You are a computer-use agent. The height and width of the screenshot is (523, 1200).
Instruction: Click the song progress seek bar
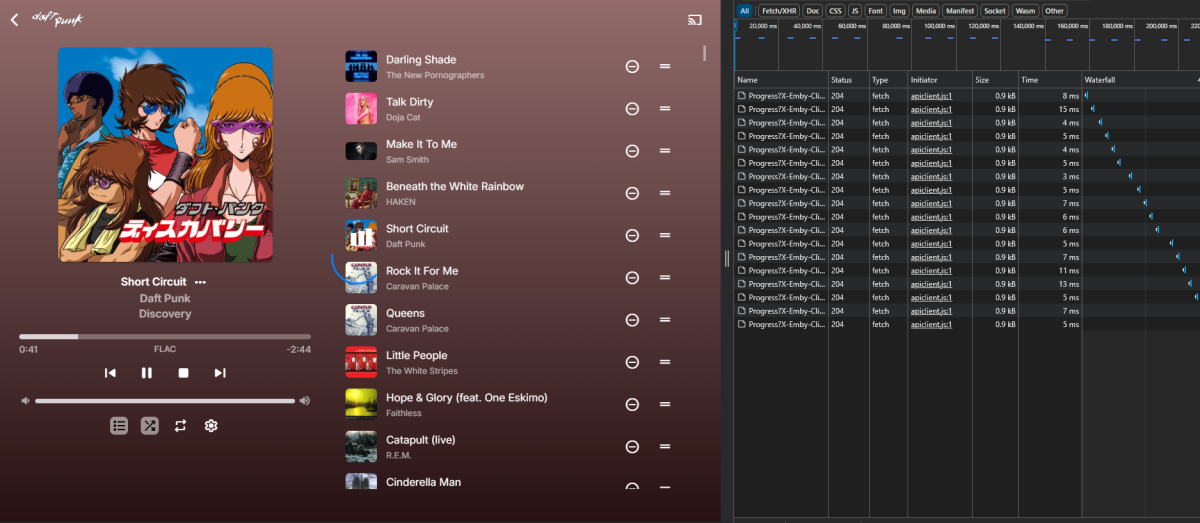pyautogui.click(x=165, y=337)
